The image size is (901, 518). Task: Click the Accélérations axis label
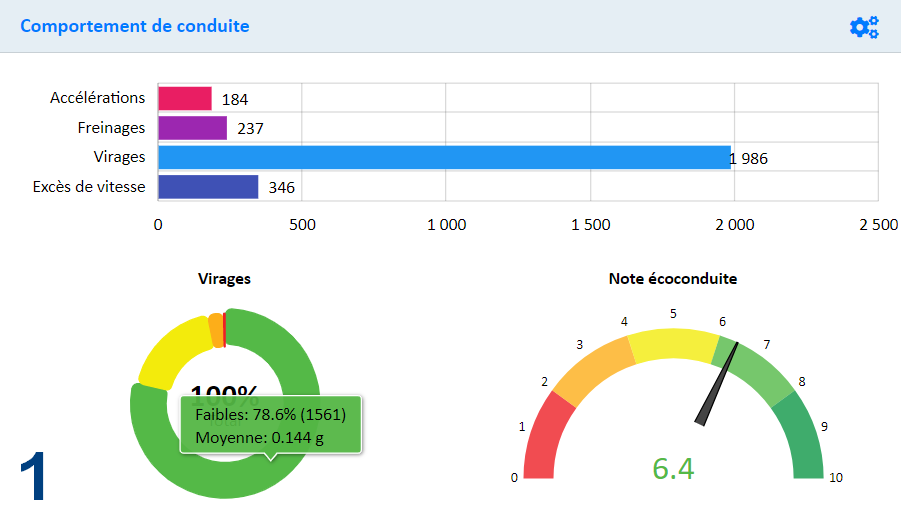[97, 98]
